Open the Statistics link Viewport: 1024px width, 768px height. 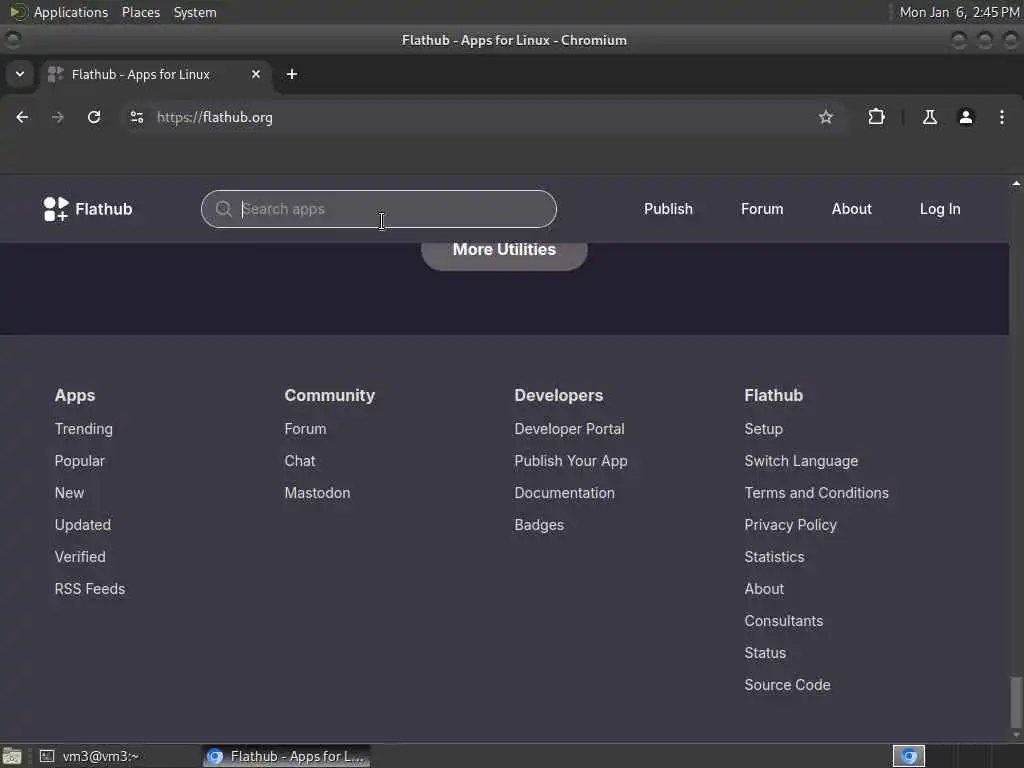coord(775,557)
